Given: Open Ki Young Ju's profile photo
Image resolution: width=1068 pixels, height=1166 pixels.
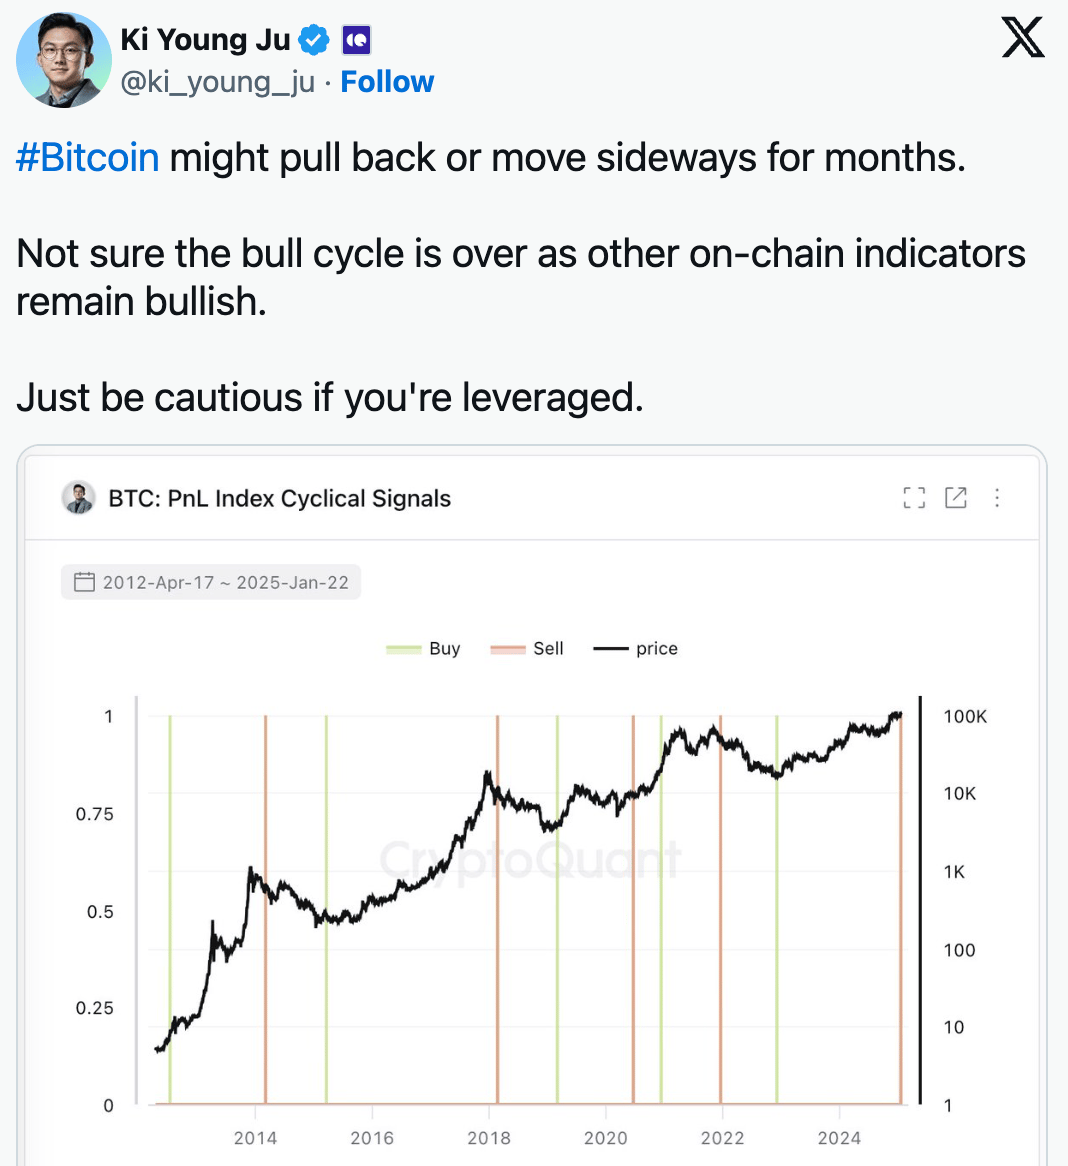Looking at the screenshot, I should [64, 60].
